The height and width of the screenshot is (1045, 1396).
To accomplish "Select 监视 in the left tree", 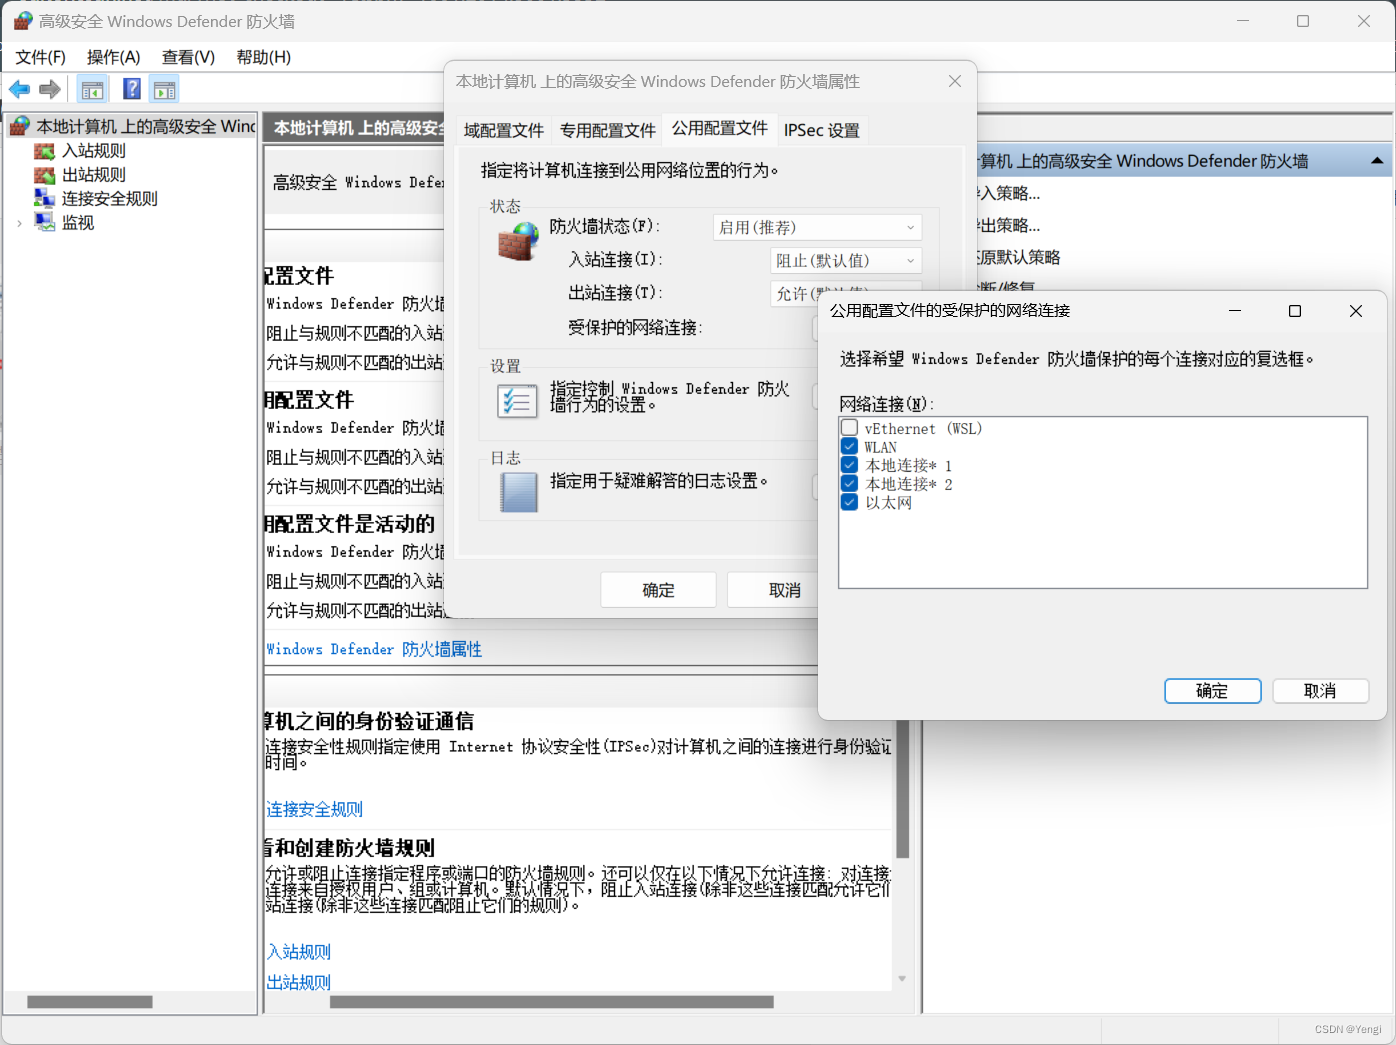I will 78,223.
